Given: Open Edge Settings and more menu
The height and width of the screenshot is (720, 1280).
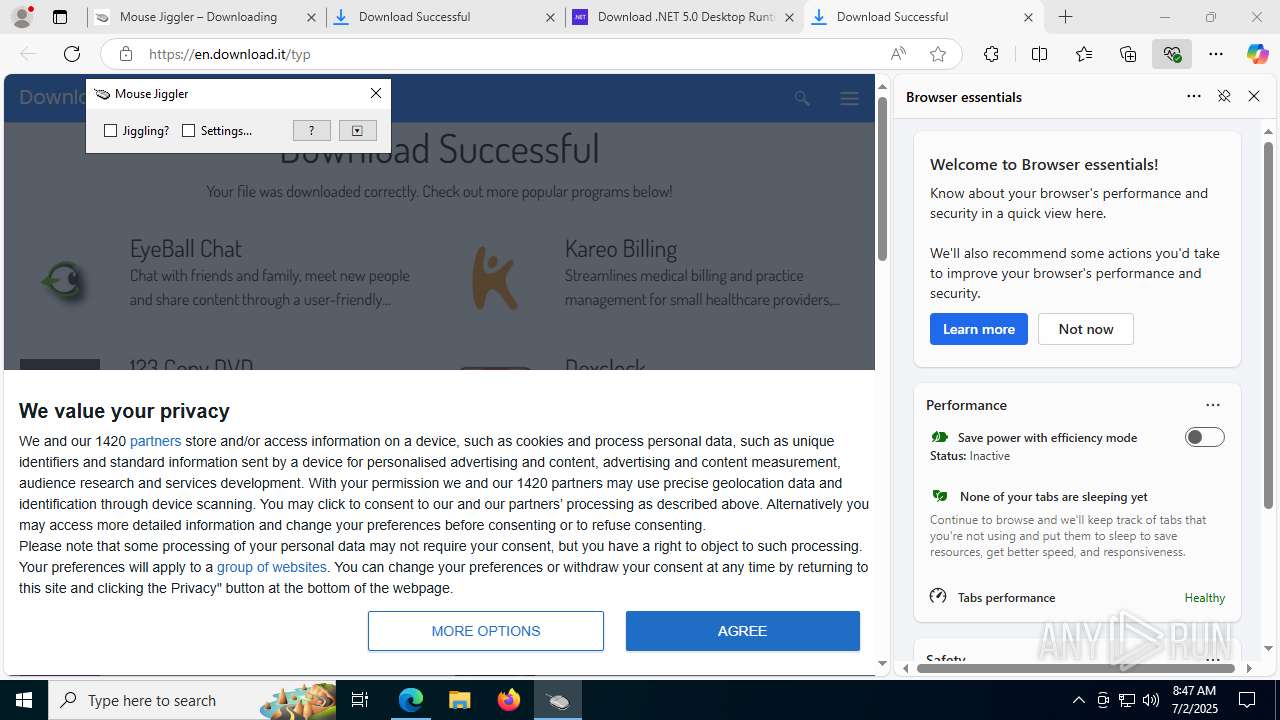Looking at the screenshot, I should (x=1216, y=54).
